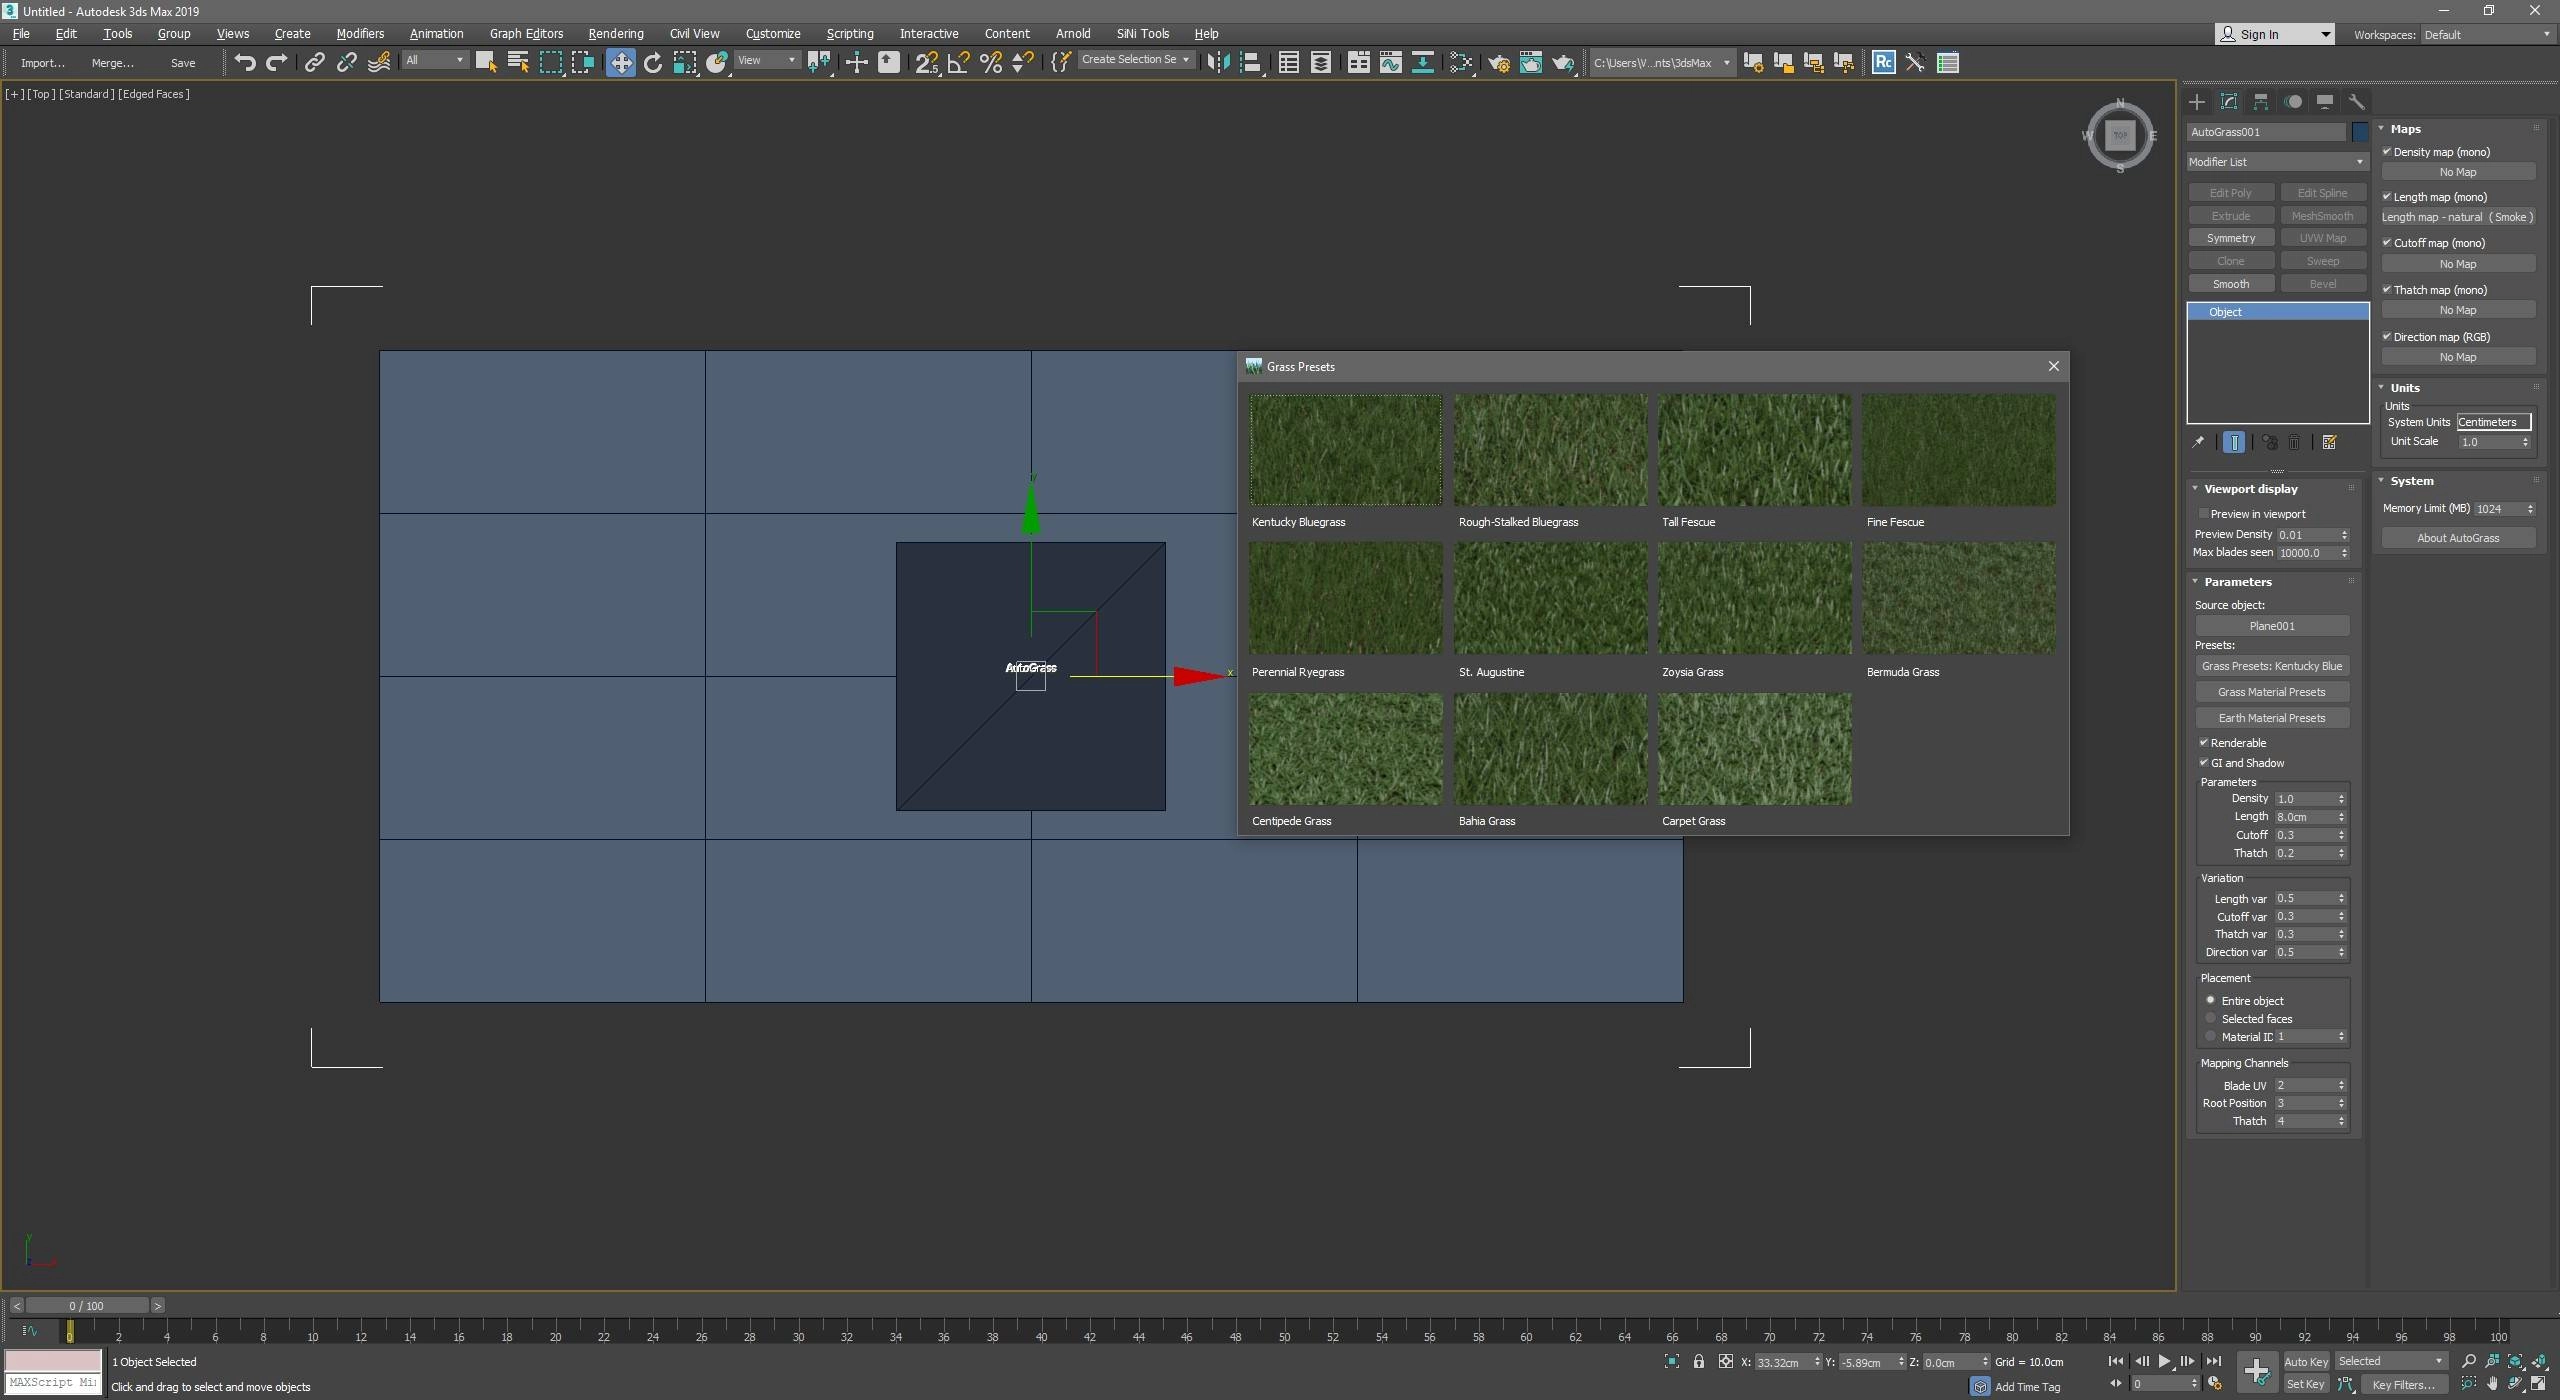Click the Pin Stack icon

(2198, 442)
